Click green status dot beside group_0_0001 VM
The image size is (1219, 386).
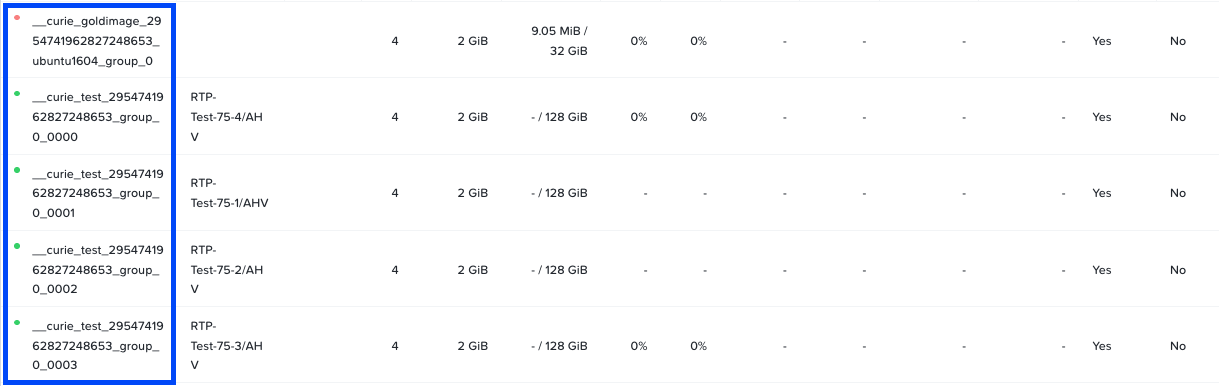point(17,170)
